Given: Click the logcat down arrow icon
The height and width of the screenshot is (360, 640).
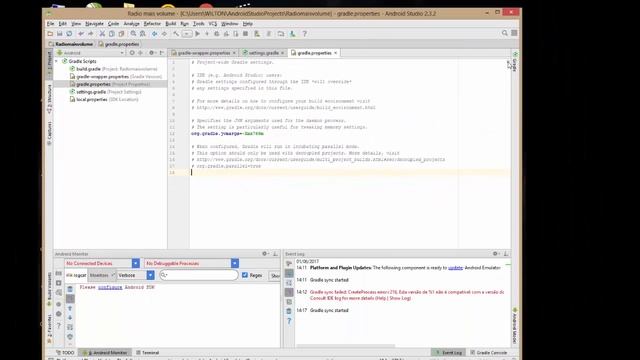Looking at the screenshot, I should [x=70, y=318].
